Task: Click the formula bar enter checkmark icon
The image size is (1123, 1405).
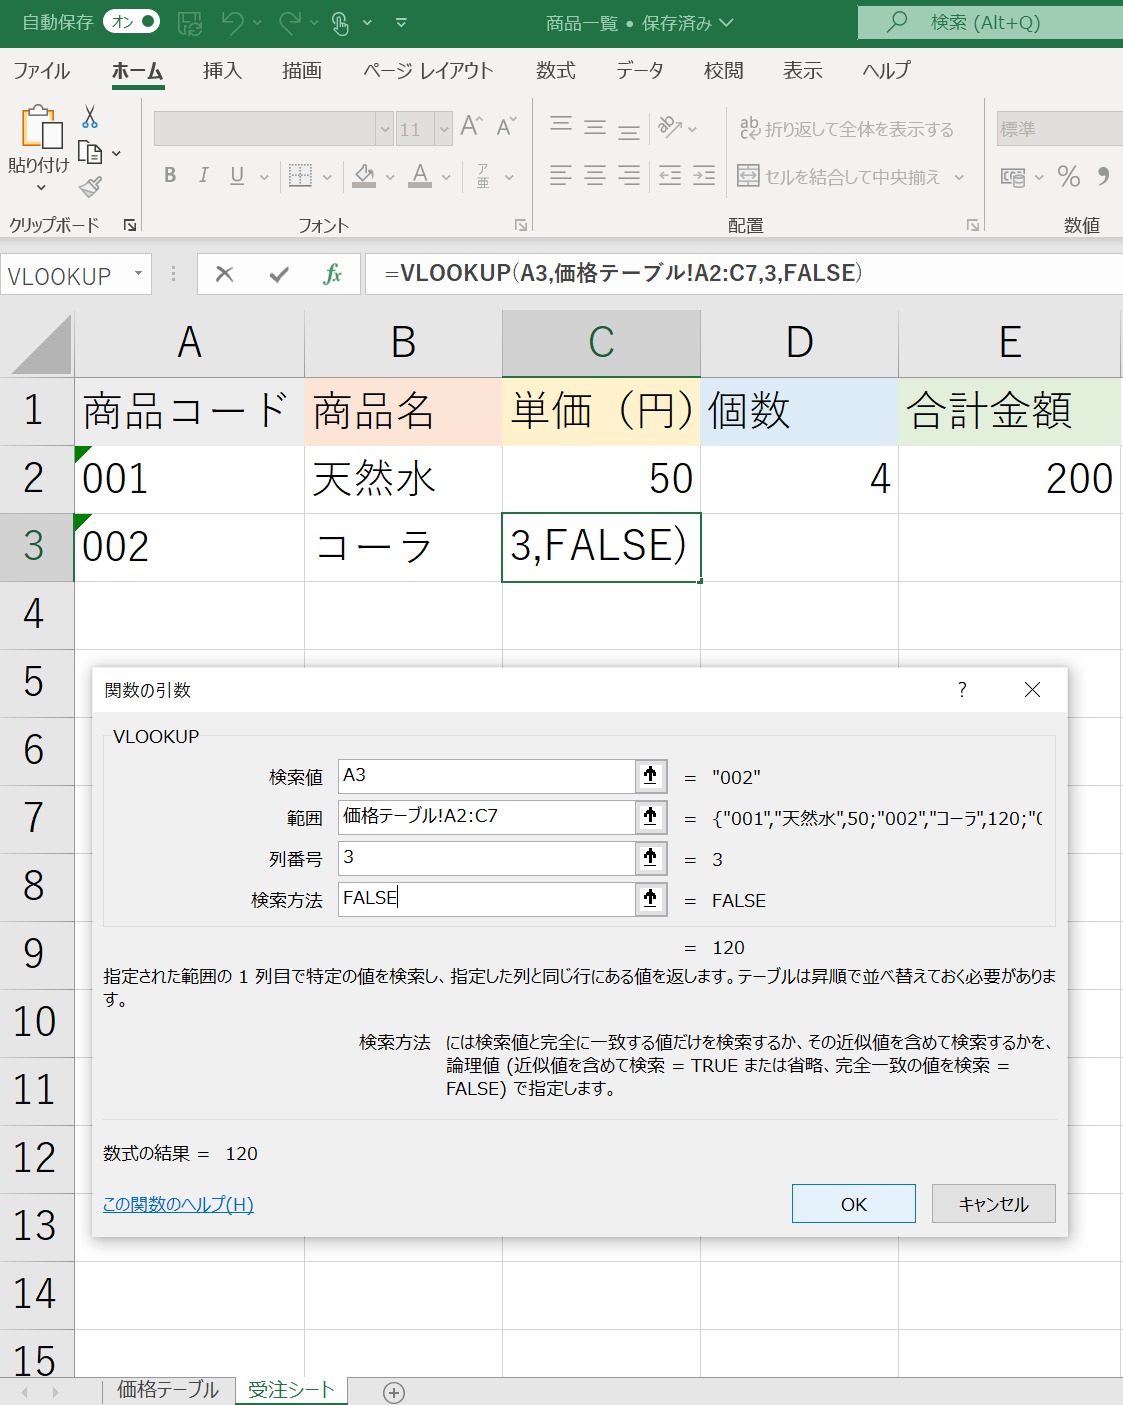Action: pyautogui.click(x=279, y=274)
